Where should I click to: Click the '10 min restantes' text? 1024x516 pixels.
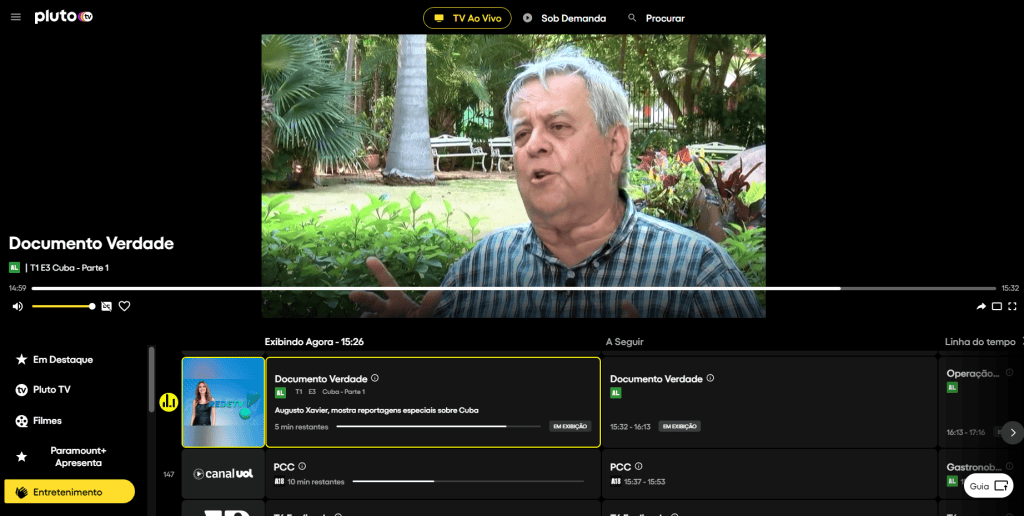315,482
